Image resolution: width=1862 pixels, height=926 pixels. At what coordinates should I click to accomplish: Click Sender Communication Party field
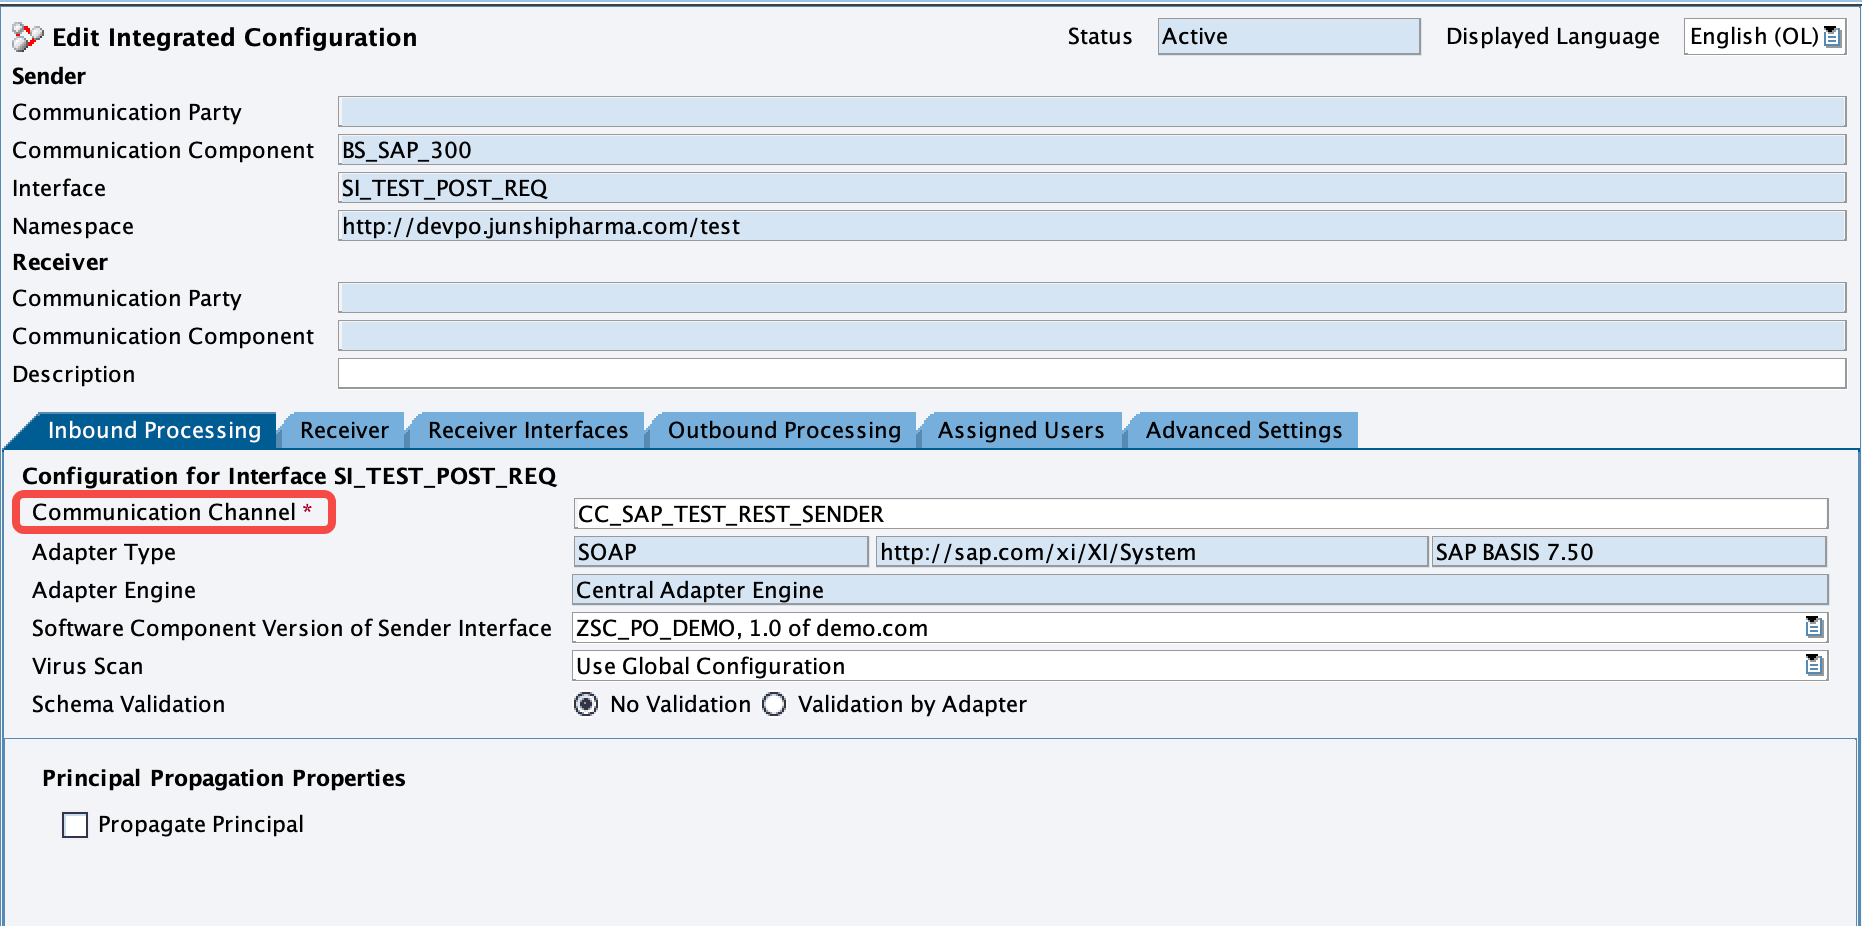point(1092,111)
